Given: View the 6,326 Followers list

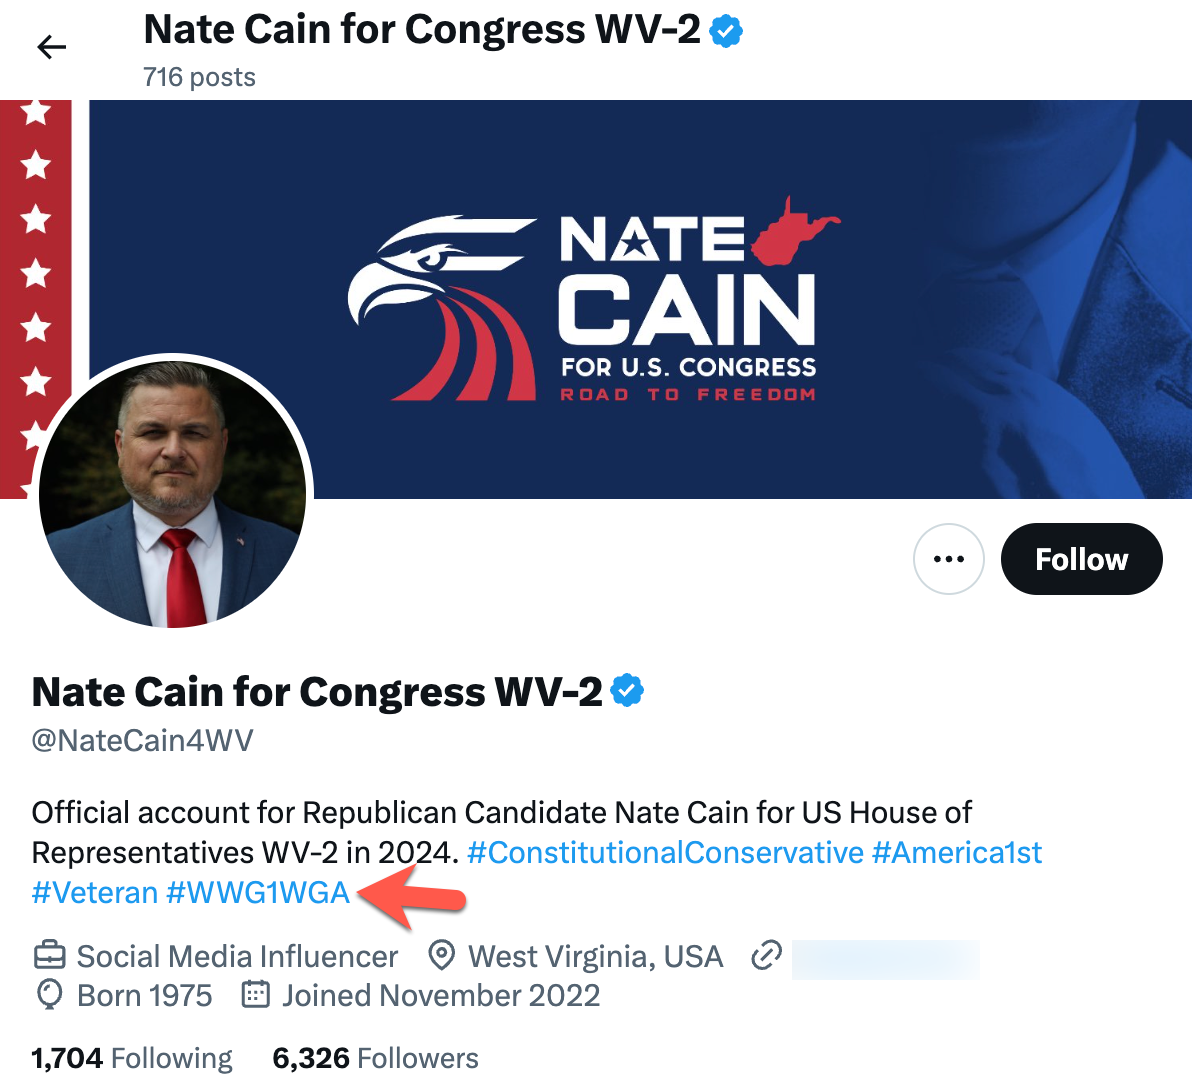Looking at the screenshot, I should (x=375, y=1058).
